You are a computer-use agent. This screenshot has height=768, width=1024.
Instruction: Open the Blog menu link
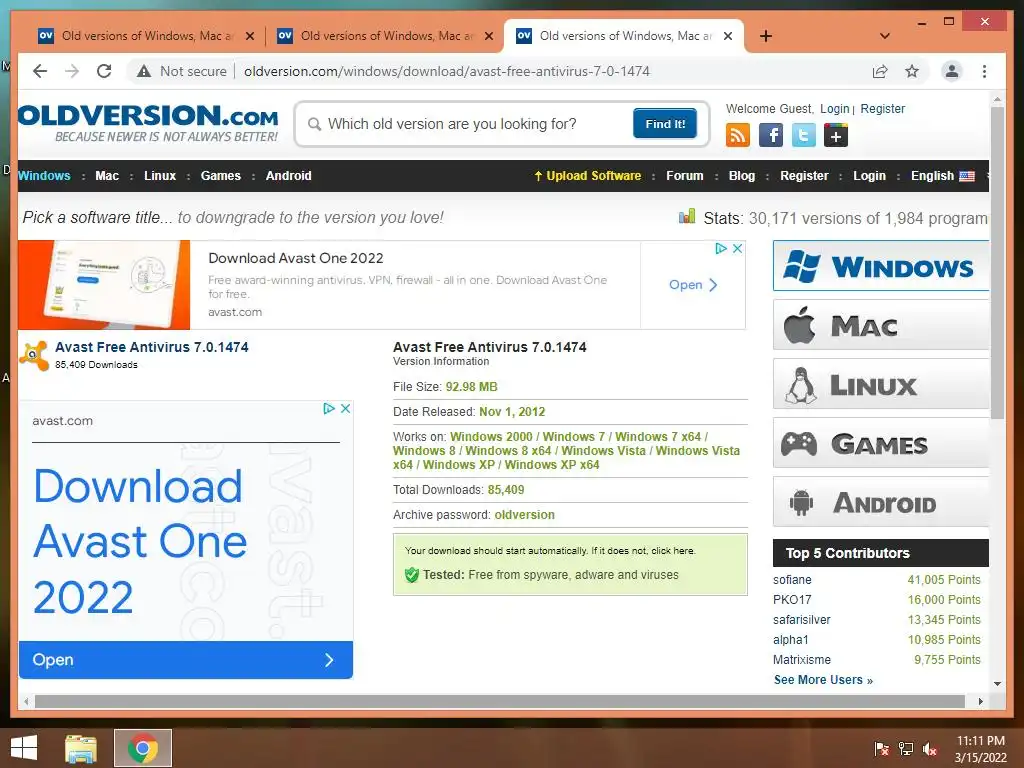[742, 176]
